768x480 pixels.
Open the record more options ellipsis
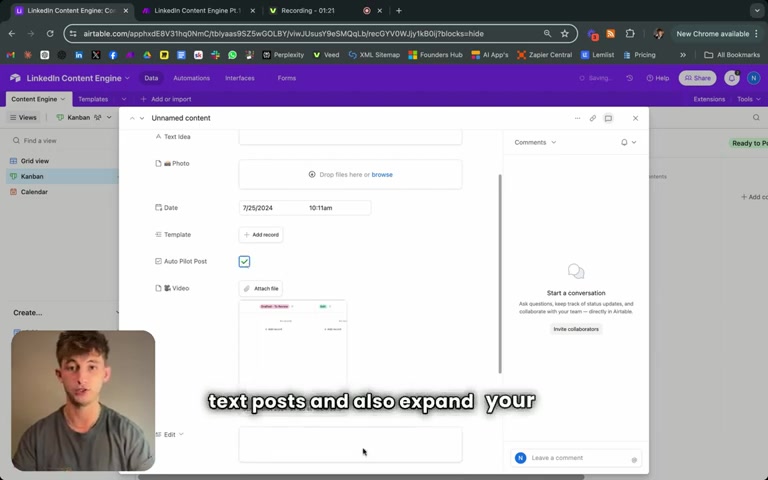(x=577, y=119)
